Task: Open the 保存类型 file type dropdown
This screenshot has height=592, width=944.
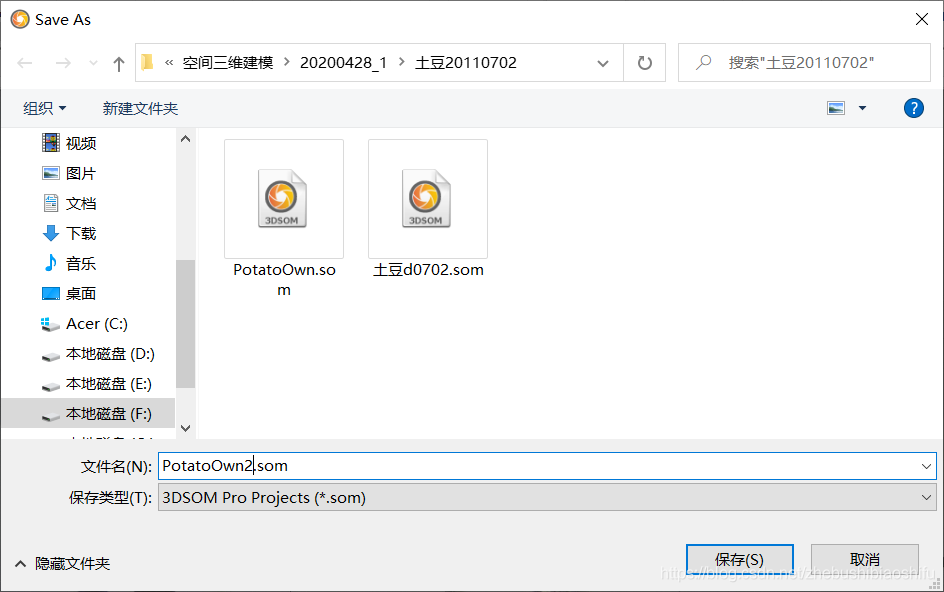Action: [x=547, y=498]
